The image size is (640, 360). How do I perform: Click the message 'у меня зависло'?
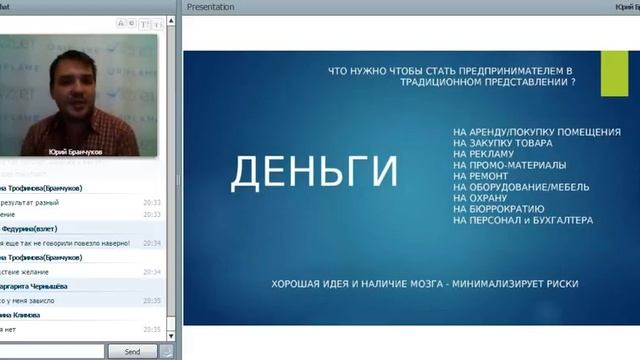point(30,301)
